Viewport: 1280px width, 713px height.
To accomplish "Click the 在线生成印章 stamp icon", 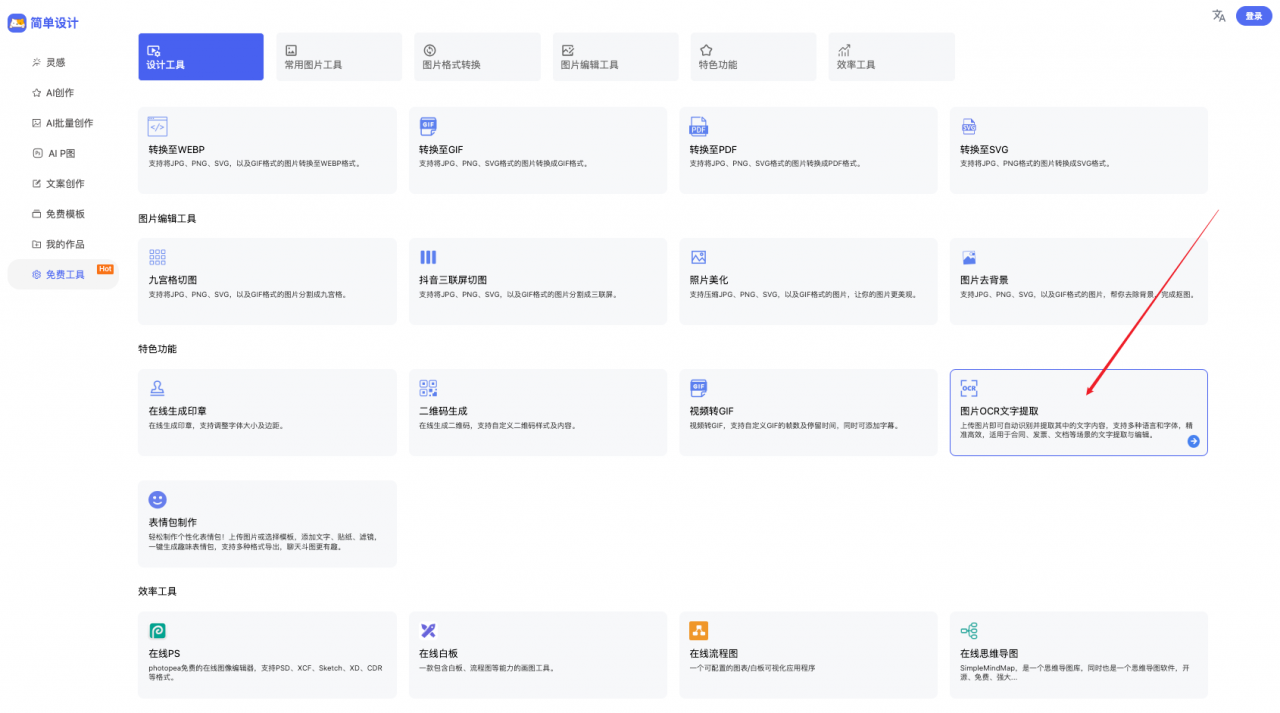I will tap(157, 388).
